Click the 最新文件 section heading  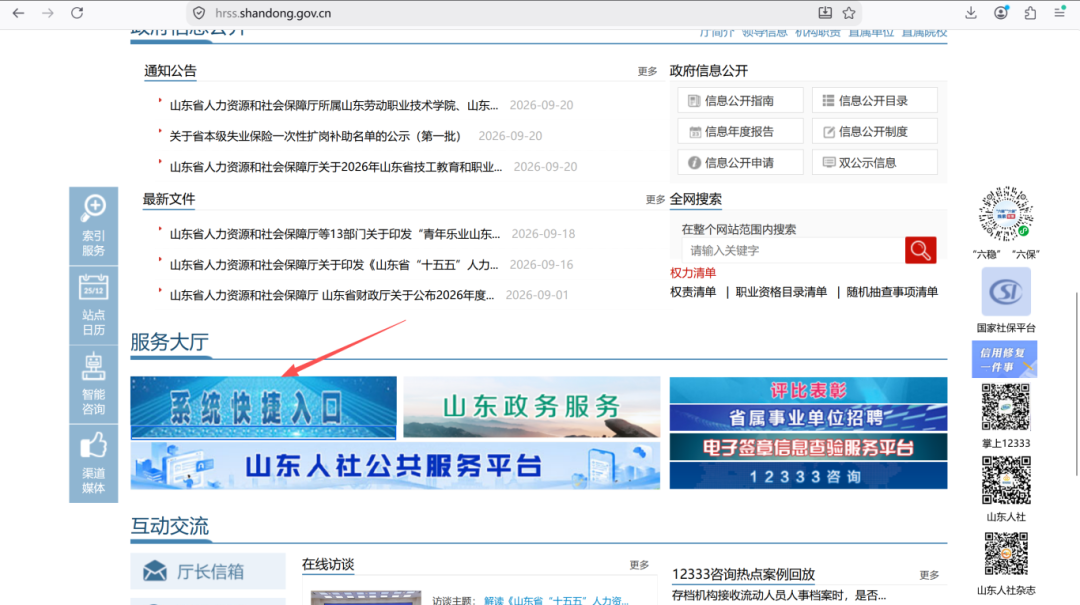pos(169,199)
